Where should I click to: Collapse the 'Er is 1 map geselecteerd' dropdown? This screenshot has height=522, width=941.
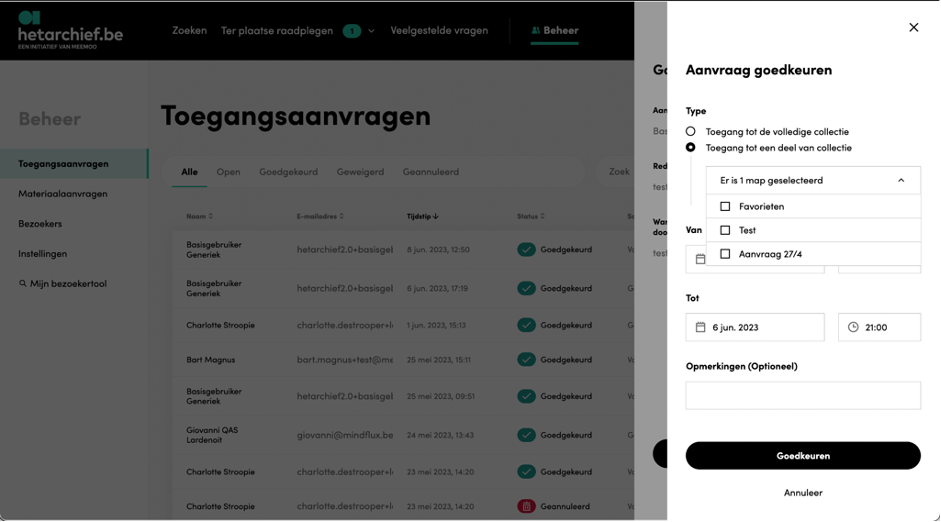click(901, 181)
